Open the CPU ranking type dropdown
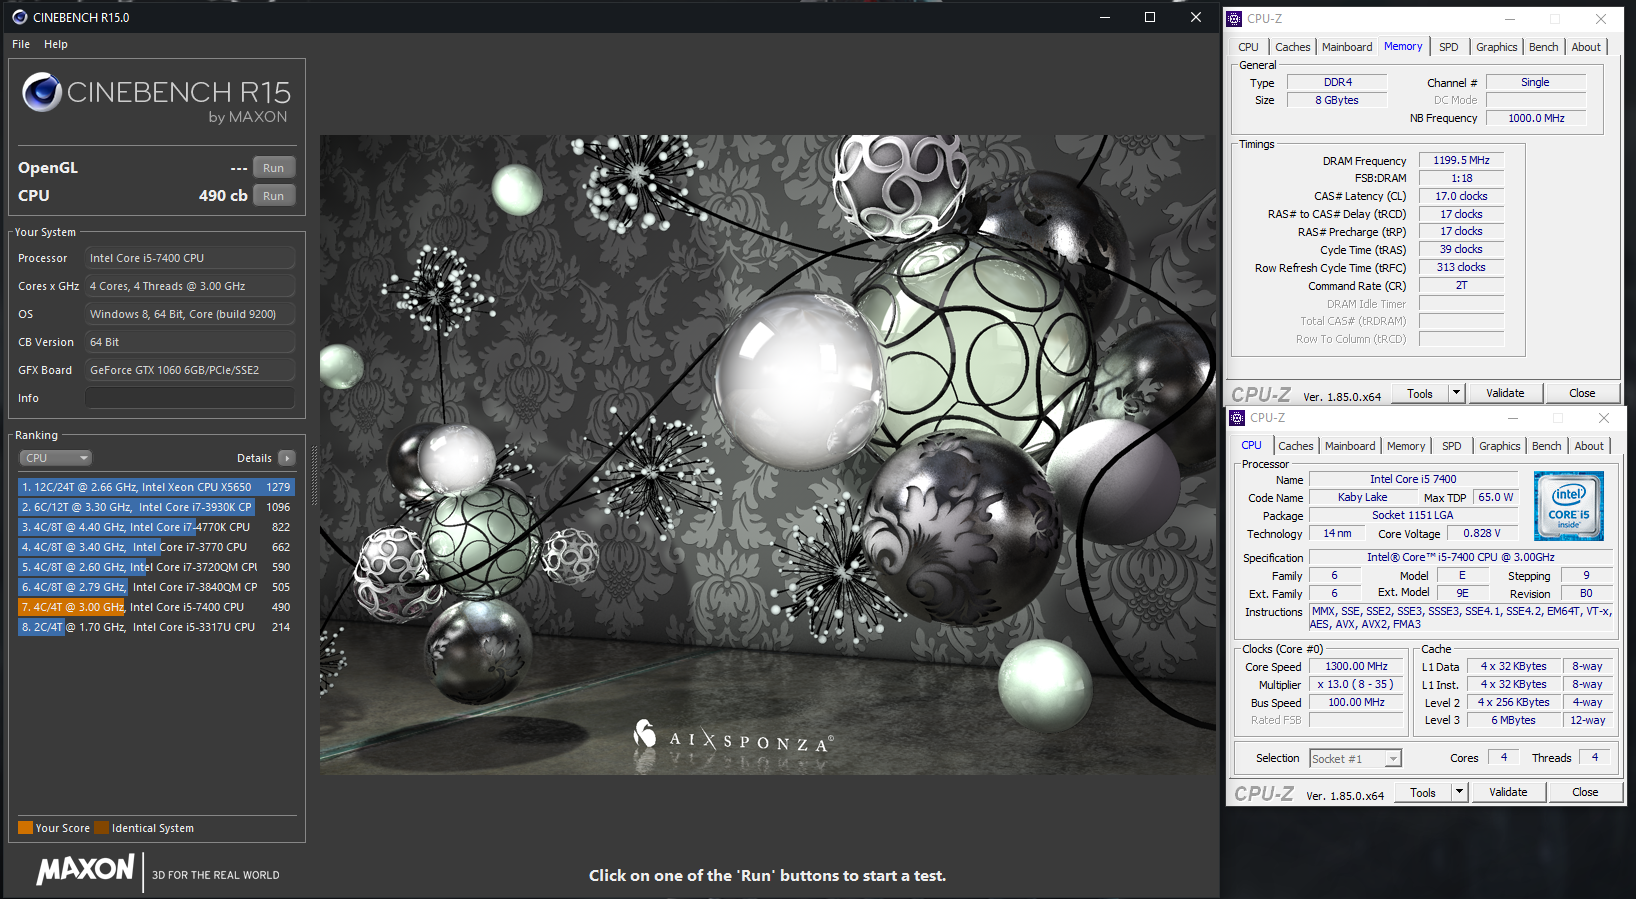 click(56, 458)
